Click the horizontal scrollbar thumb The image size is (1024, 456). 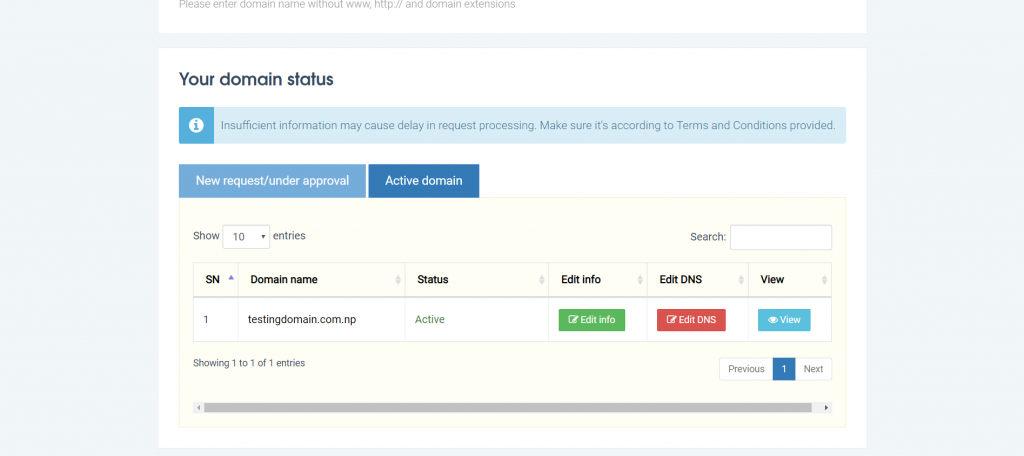point(507,408)
